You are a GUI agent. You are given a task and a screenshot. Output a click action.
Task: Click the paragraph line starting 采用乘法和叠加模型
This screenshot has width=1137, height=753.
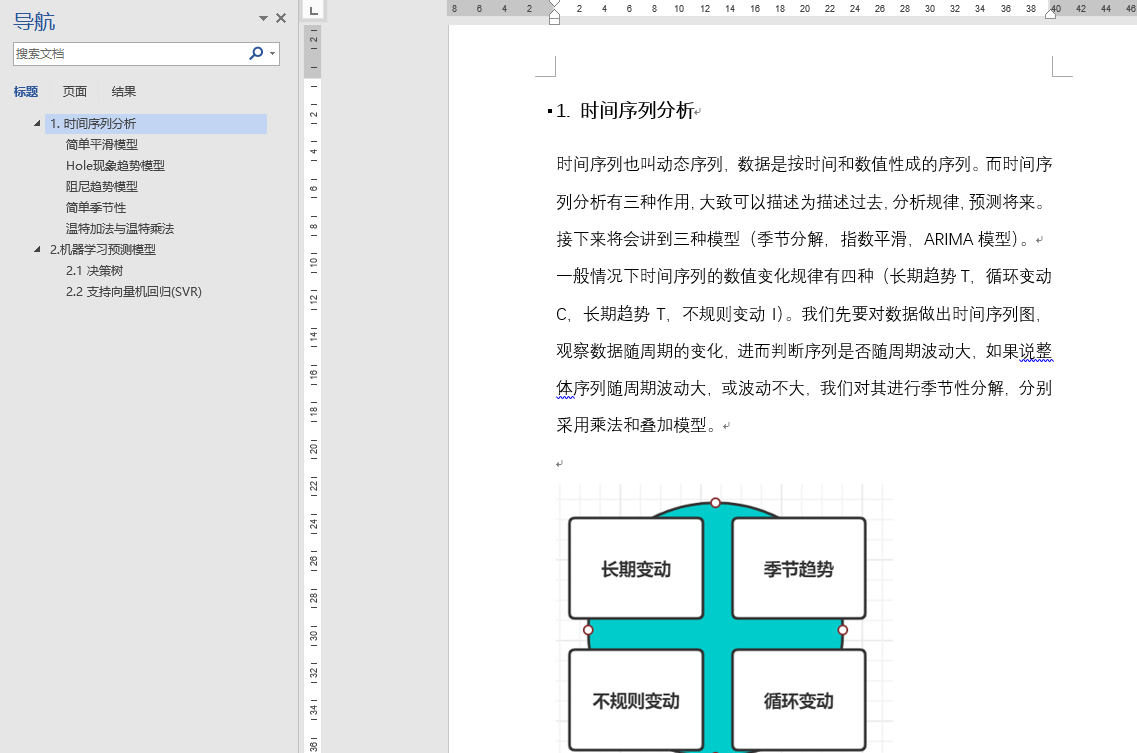point(638,425)
